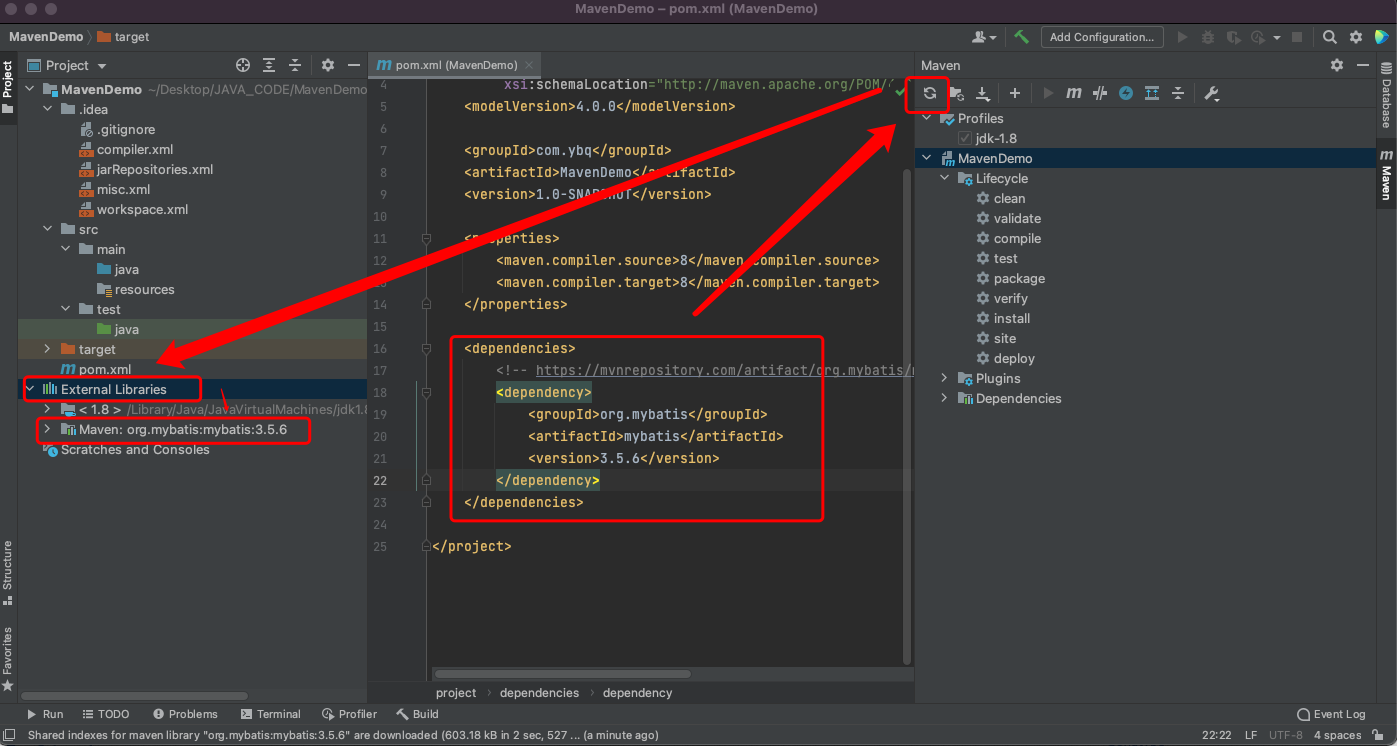Click the Stop square icon in toolbar
Image resolution: width=1397 pixels, height=746 pixels.
pyautogui.click(x=1297, y=37)
